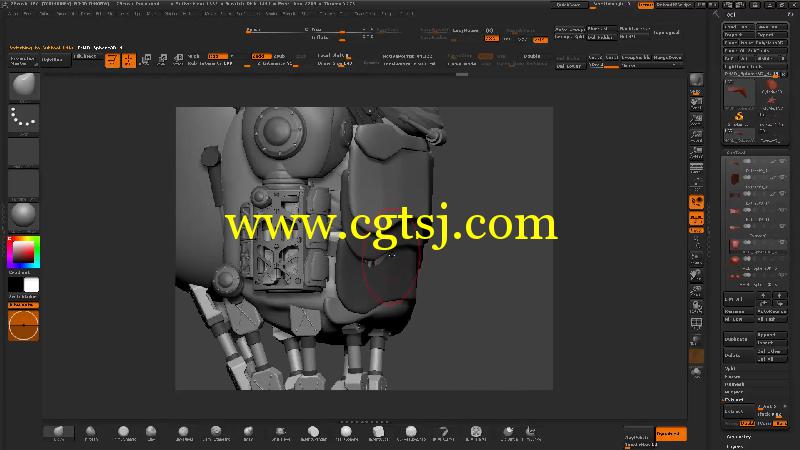The height and width of the screenshot is (450, 800).
Task: Click the Projection Master button
Action: click(22, 61)
